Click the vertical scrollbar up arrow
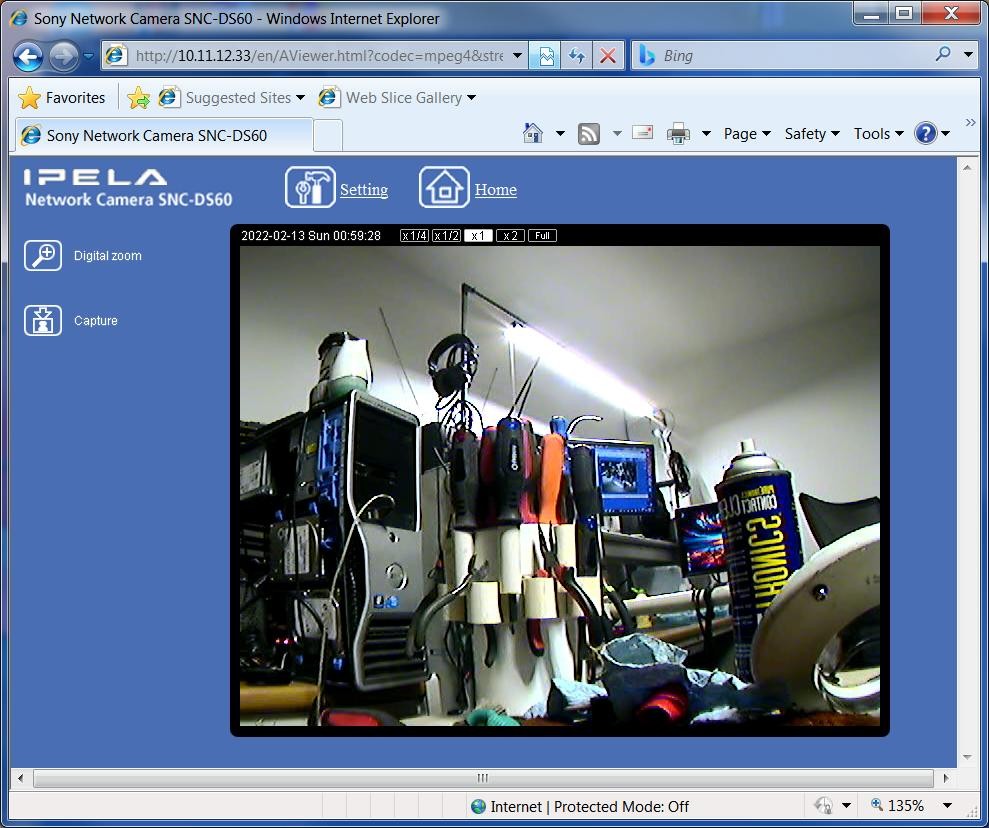 967,168
